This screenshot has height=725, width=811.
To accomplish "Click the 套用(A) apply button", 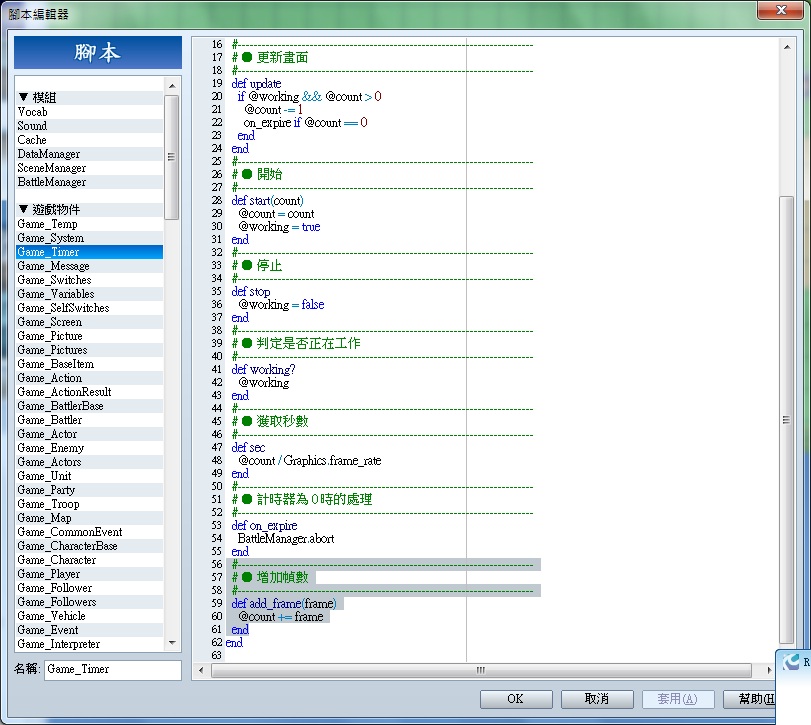I will (x=678, y=699).
